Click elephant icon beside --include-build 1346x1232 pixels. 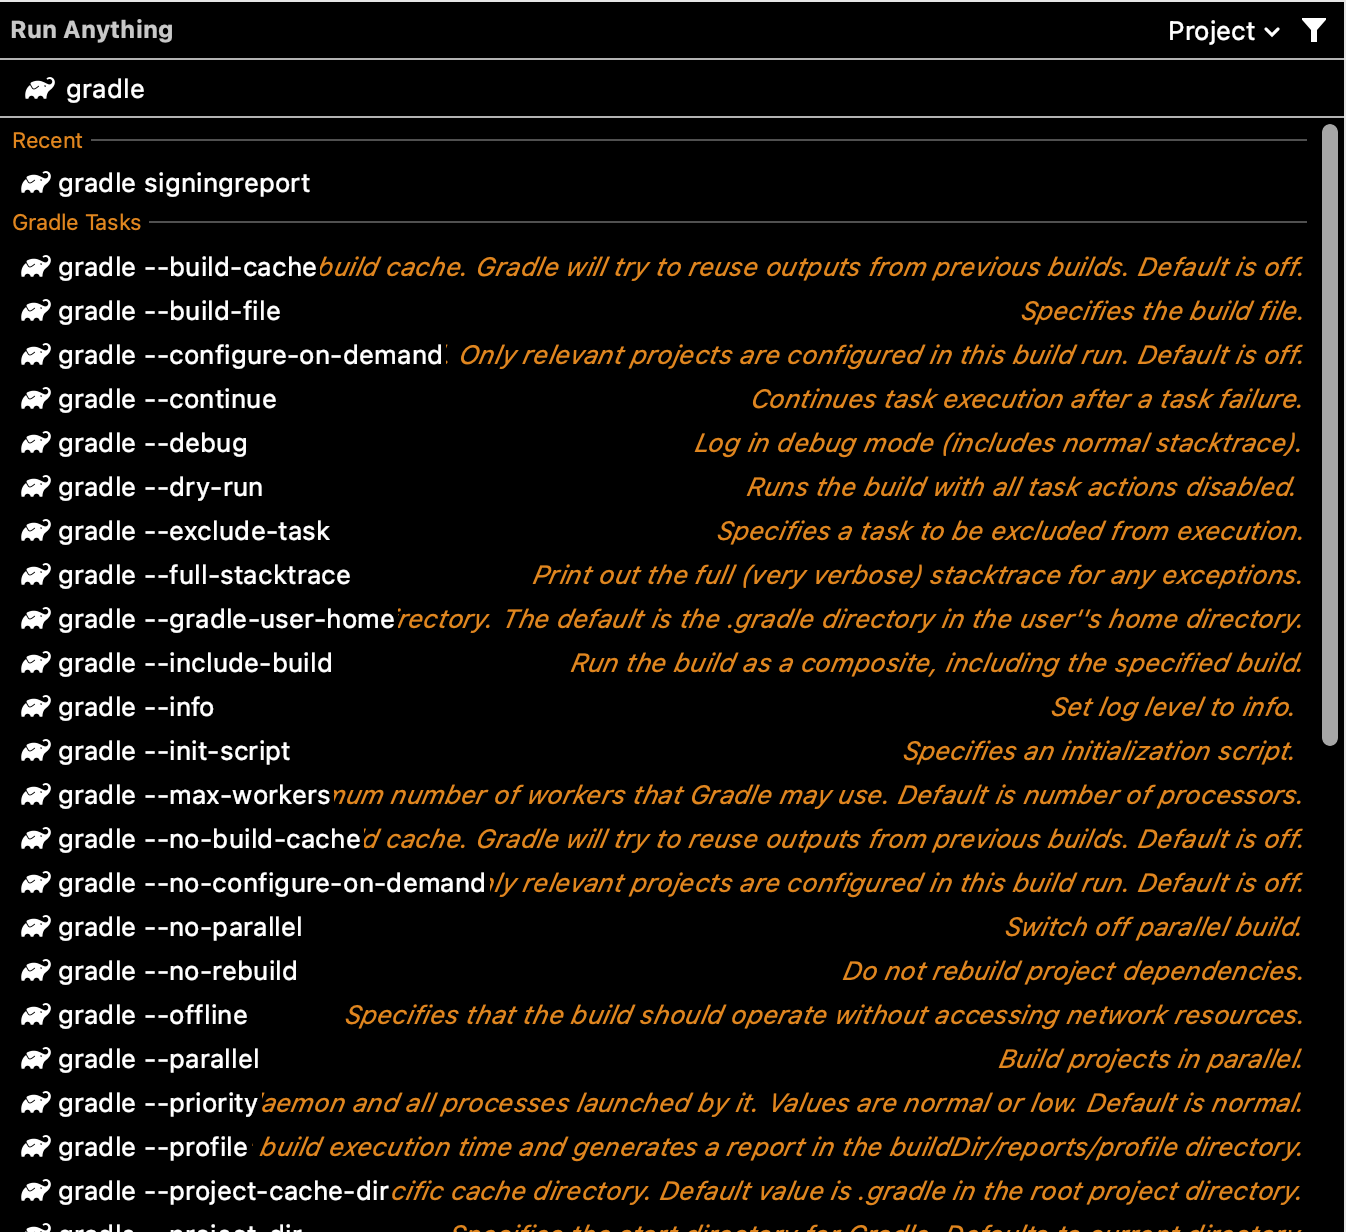pos(36,663)
